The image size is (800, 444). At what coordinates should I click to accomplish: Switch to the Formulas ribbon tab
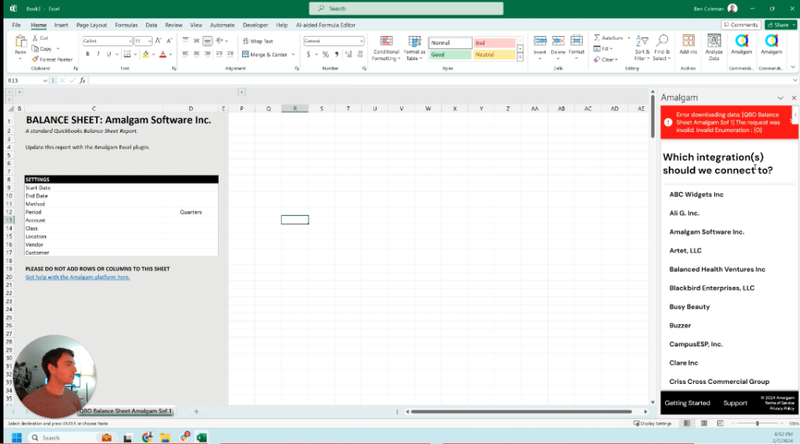click(126, 25)
